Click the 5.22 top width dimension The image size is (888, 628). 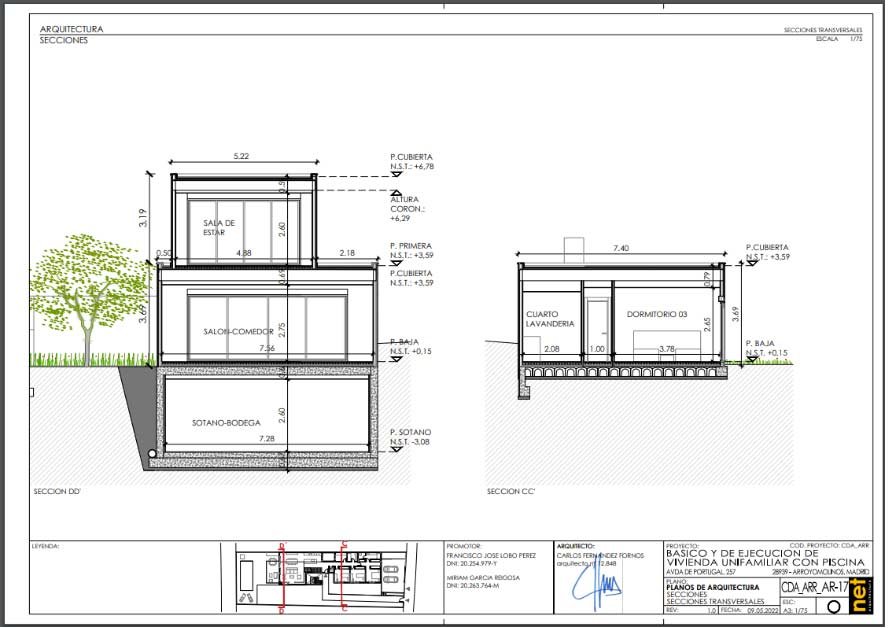point(240,157)
